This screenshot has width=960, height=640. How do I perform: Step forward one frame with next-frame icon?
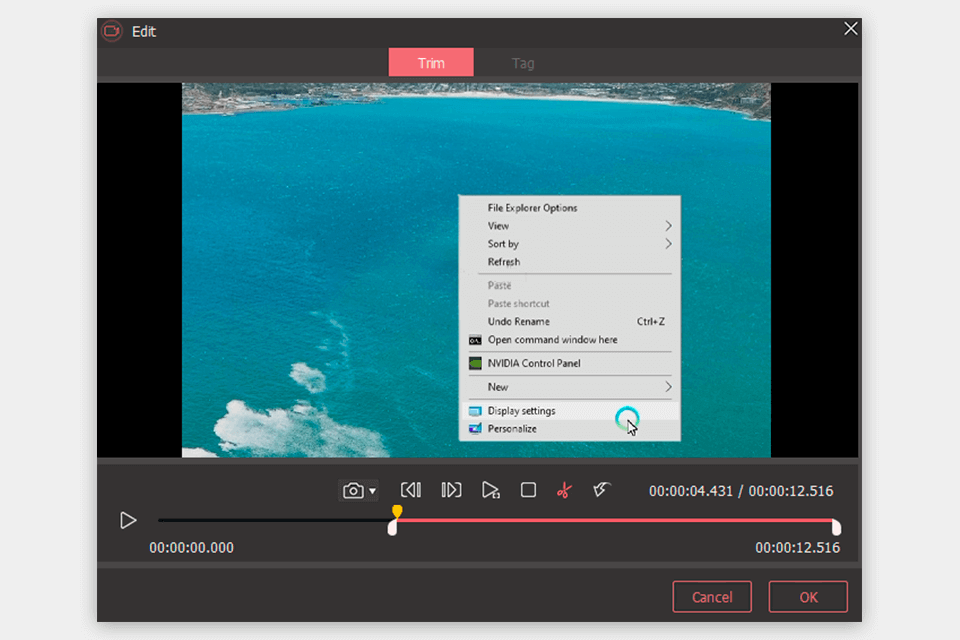coord(450,490)
